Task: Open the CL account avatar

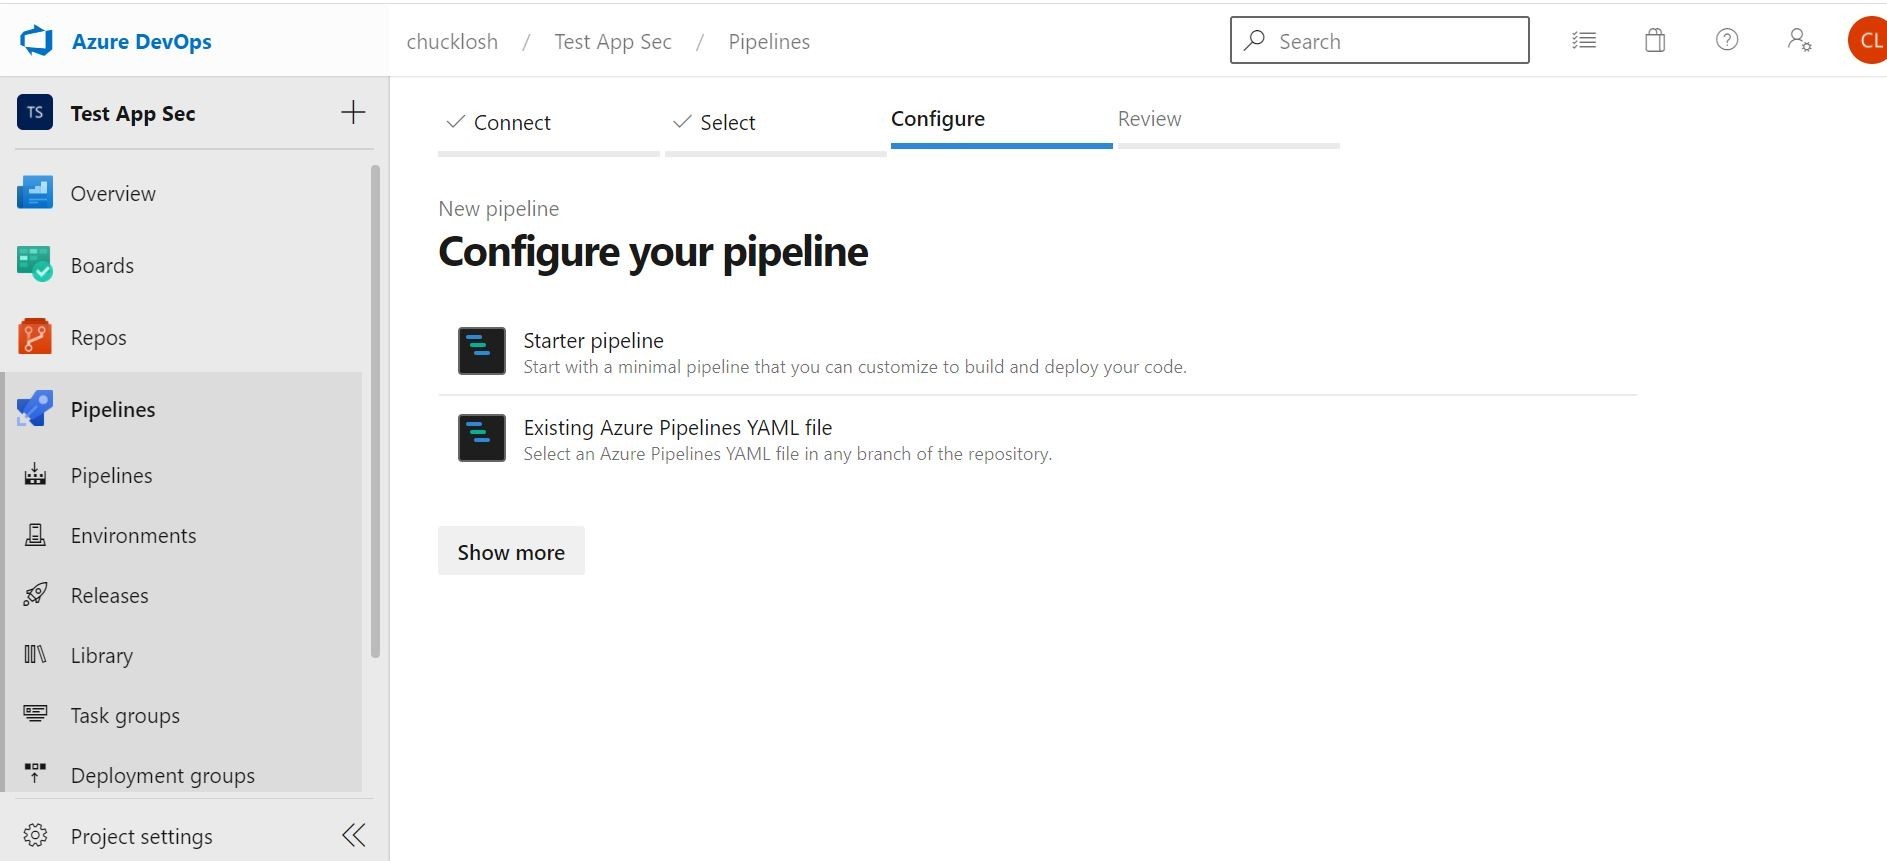Action: (1867, 40)
